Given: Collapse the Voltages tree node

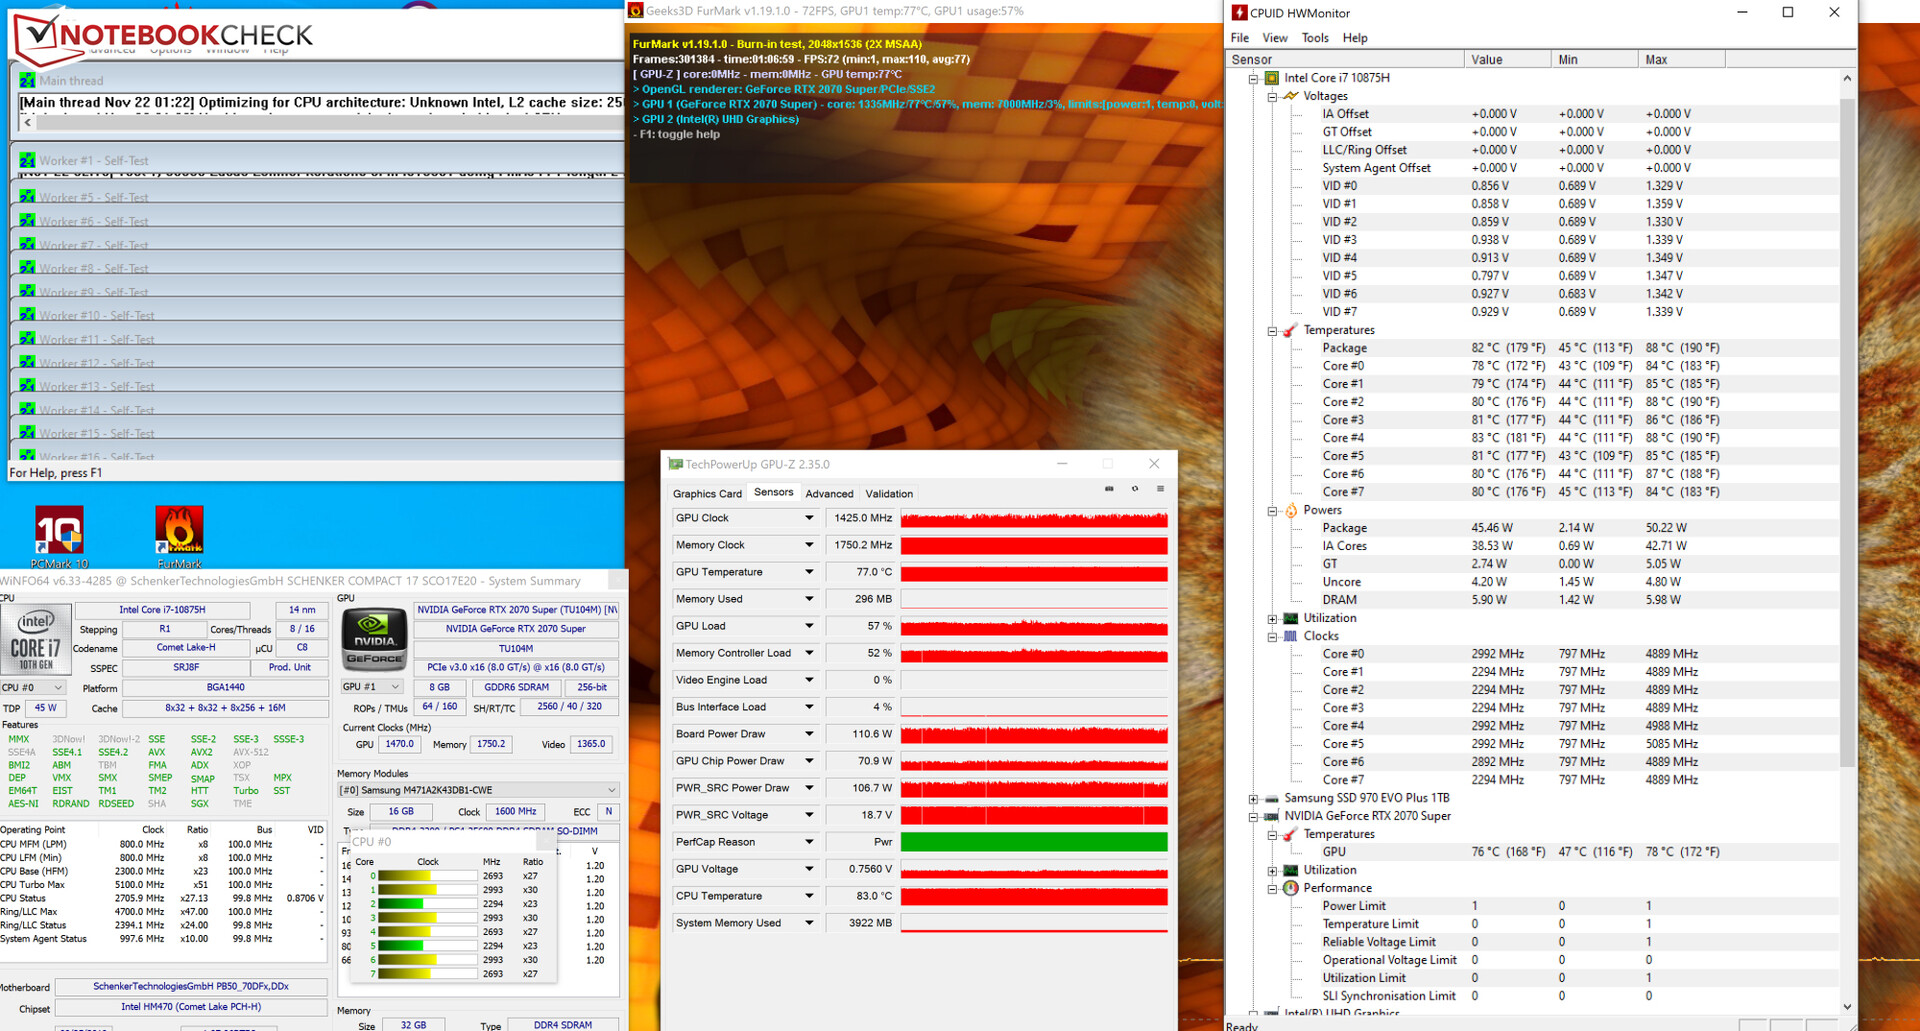Looking at the screenshot, I should coord(1272,96).
